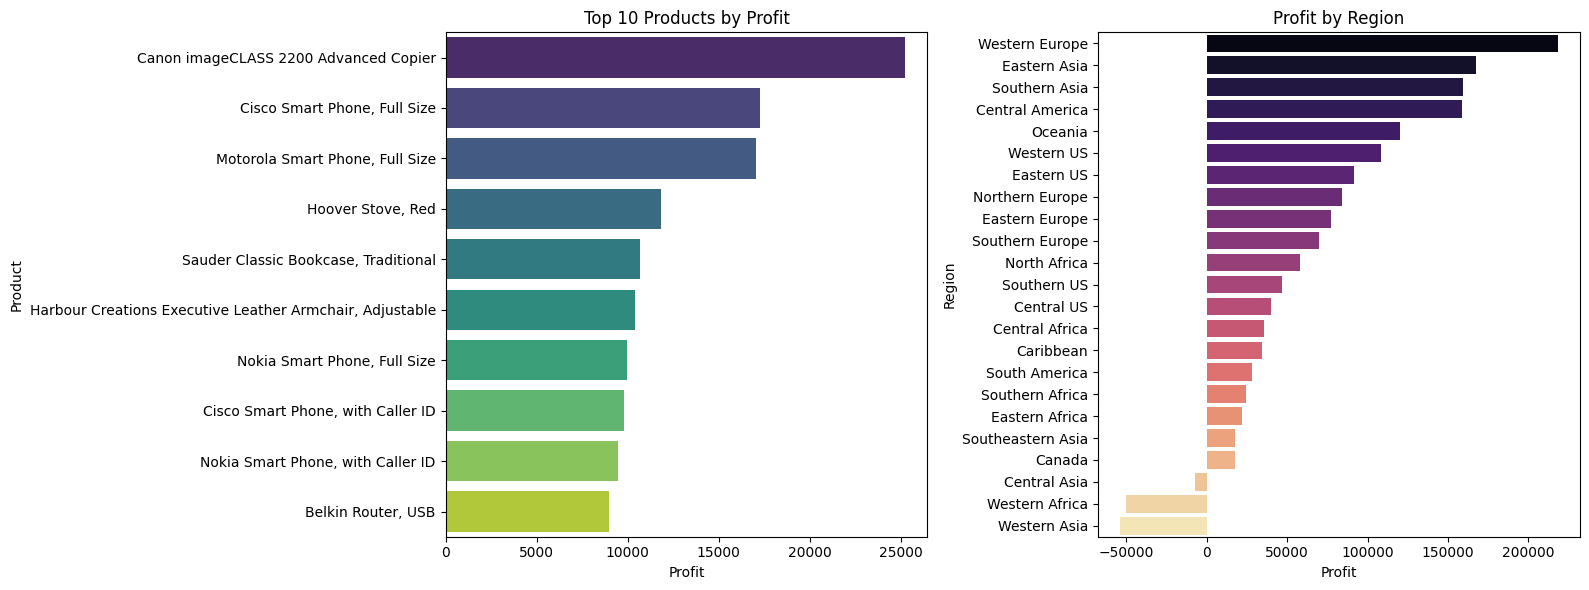Image resolution: width=1589 pixels, height=590 pixels.
Task: Click the 'Southeastern Asia' region label
Action: (x=1024, y=439)
